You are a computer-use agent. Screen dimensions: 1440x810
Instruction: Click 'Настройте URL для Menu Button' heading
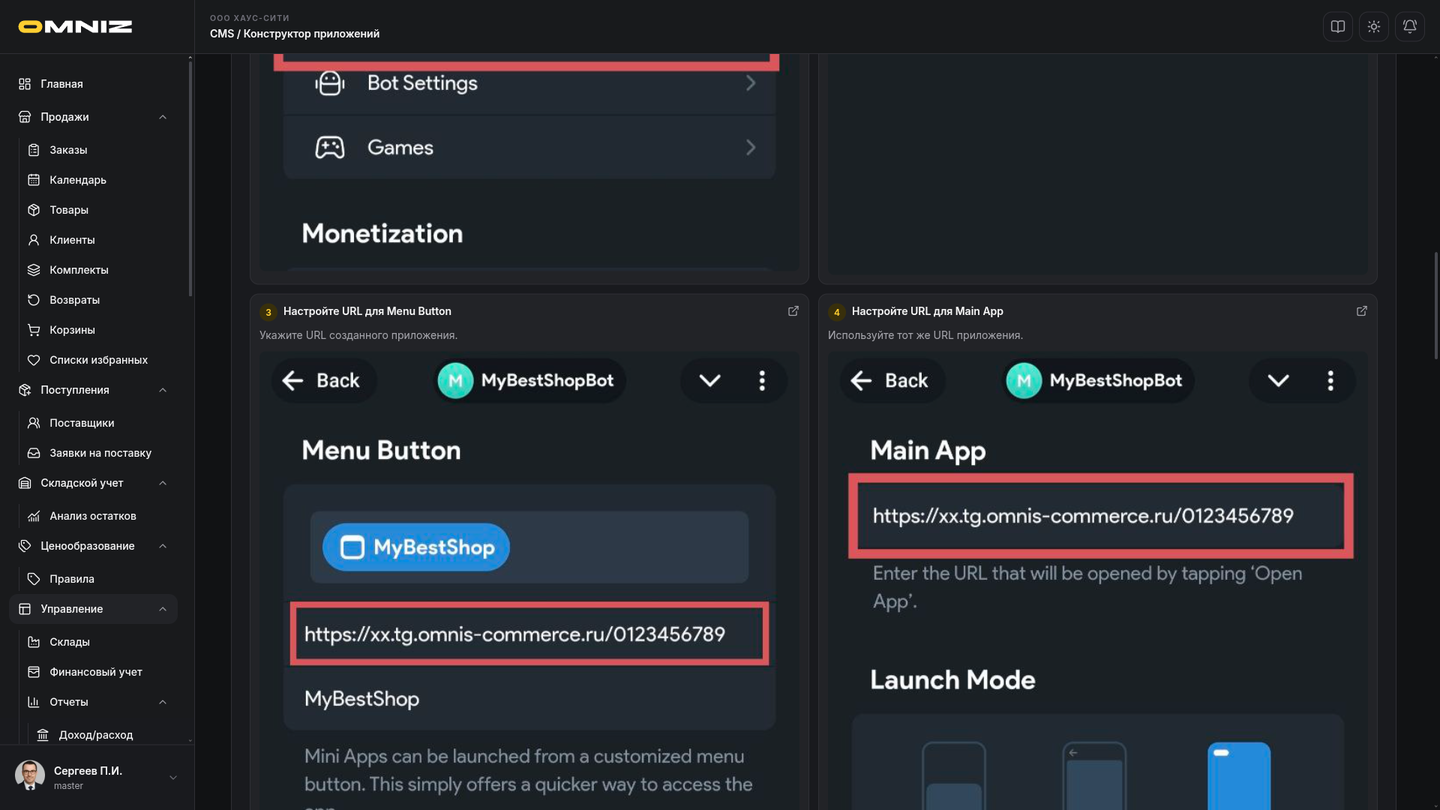coord(367,311)
